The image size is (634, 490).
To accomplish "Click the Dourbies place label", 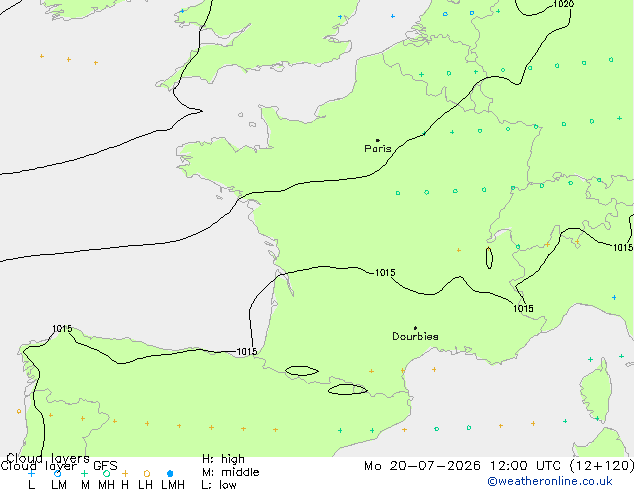I will [415, 336].
